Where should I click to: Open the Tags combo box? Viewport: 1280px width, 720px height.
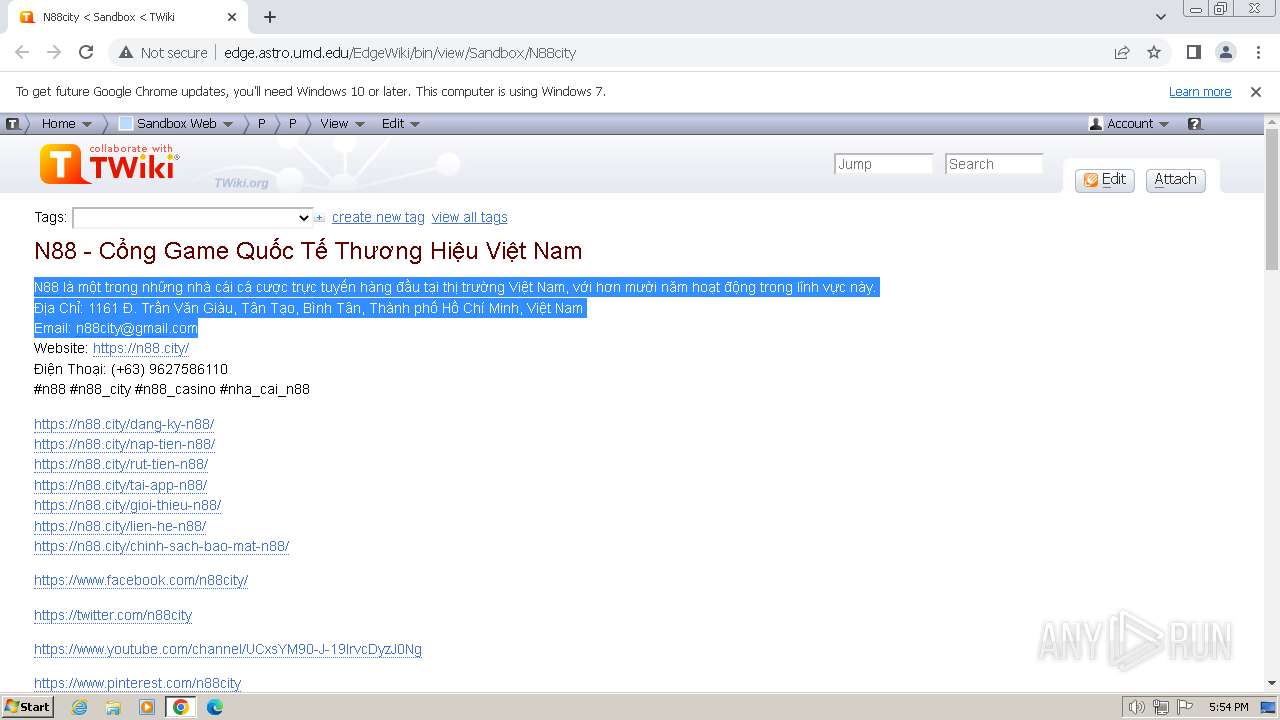pos(193,218)
